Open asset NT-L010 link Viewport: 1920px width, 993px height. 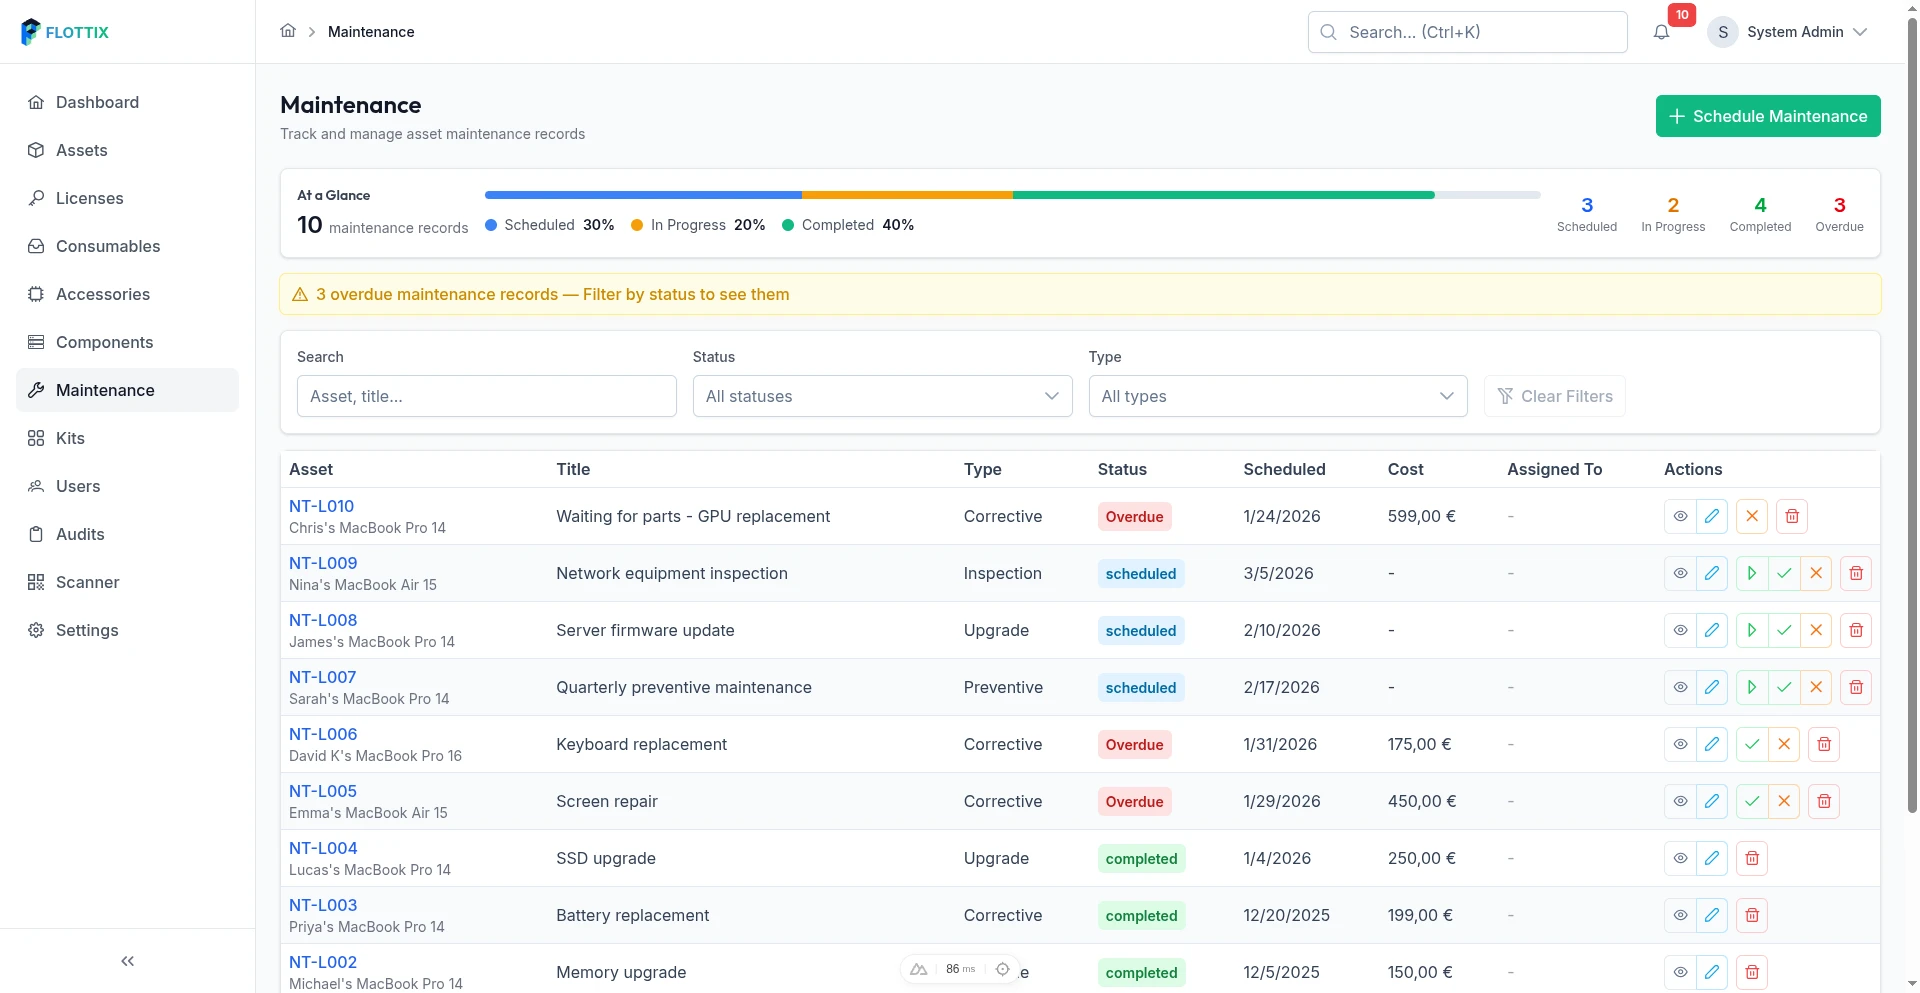[x=320, y=506]
